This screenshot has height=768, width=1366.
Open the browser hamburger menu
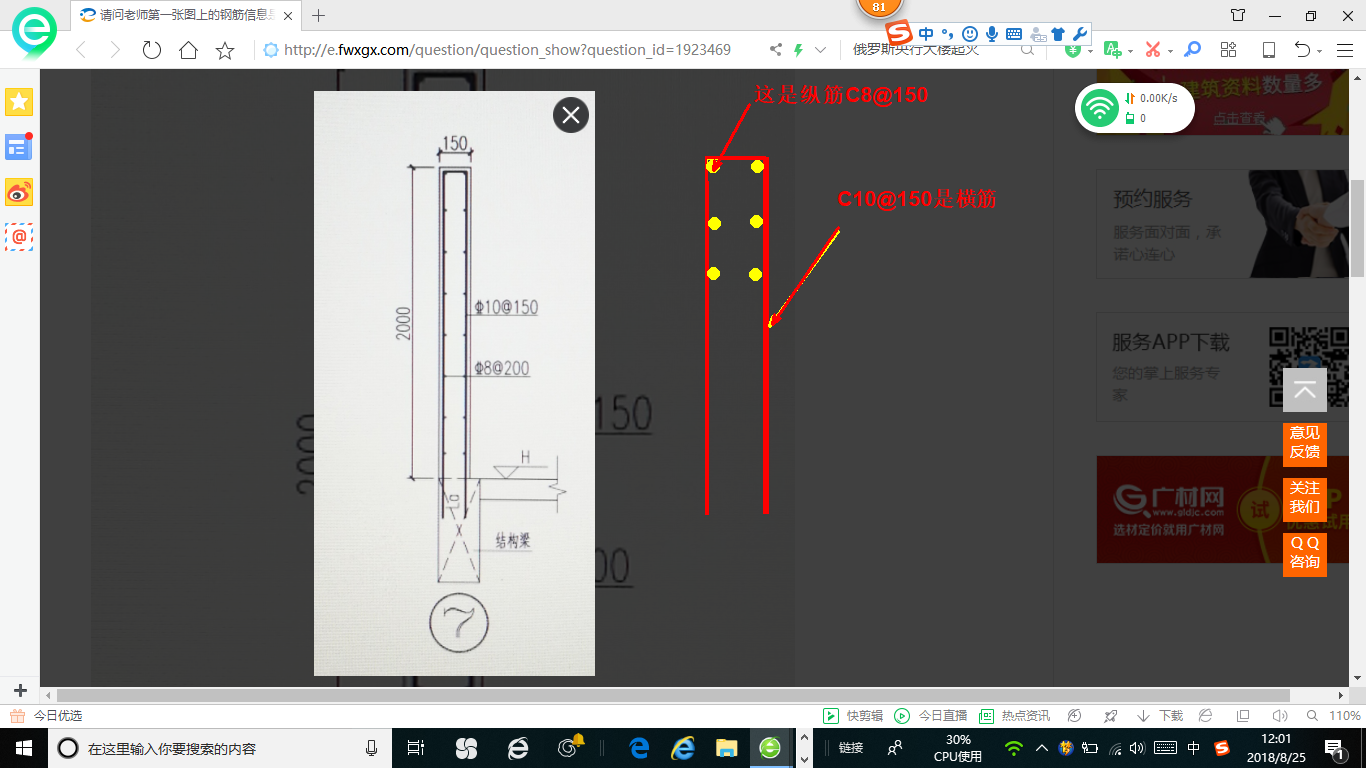click(1343, 50)
